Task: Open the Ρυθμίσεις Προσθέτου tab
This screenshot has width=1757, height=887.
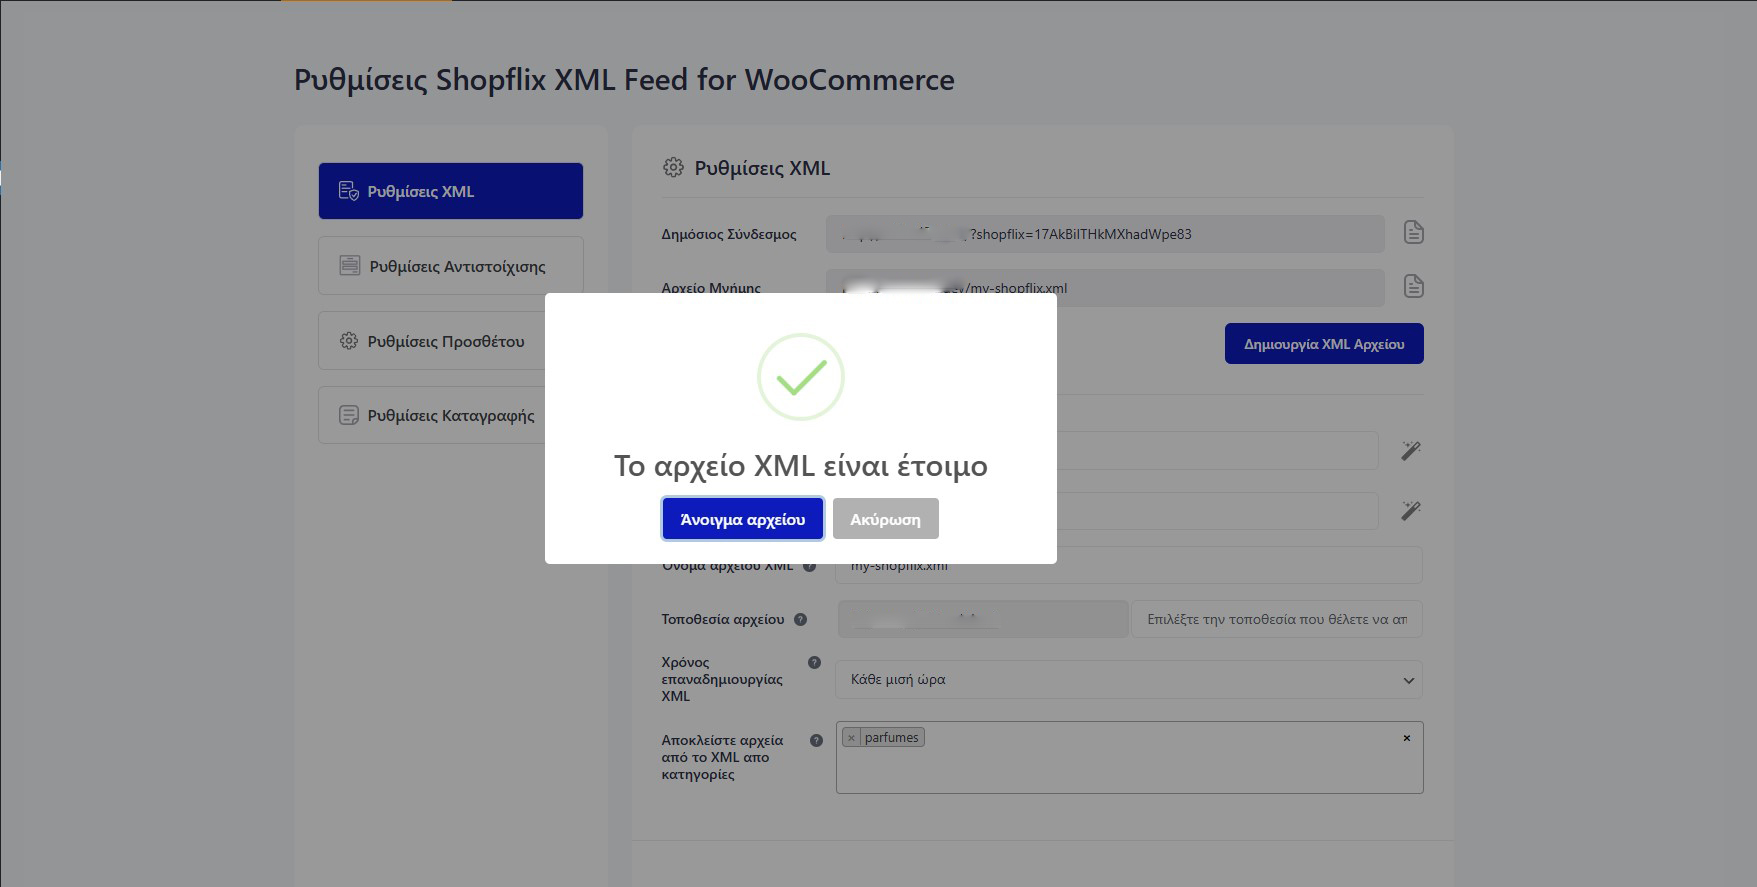Action: [x=432, y=341]
